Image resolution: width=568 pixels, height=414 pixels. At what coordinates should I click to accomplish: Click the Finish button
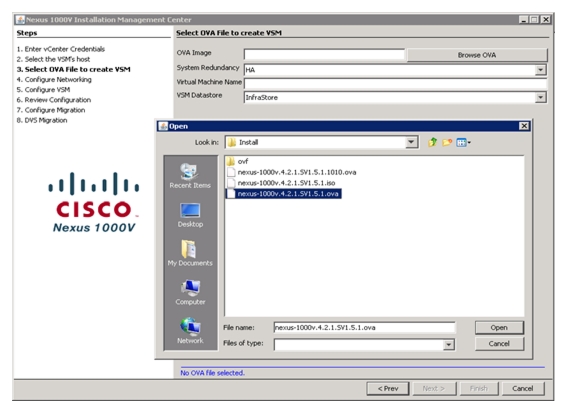479,389
